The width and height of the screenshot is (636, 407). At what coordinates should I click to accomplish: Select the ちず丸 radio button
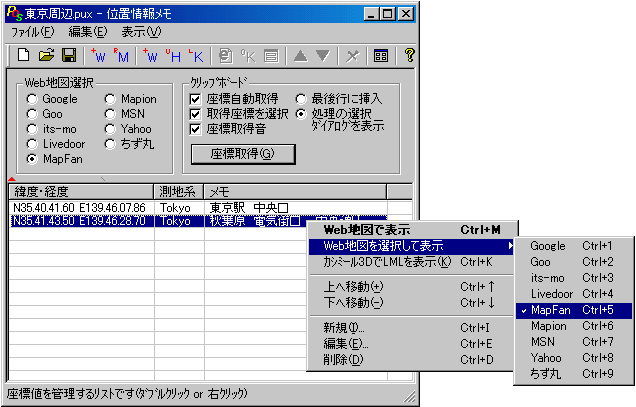110,144
